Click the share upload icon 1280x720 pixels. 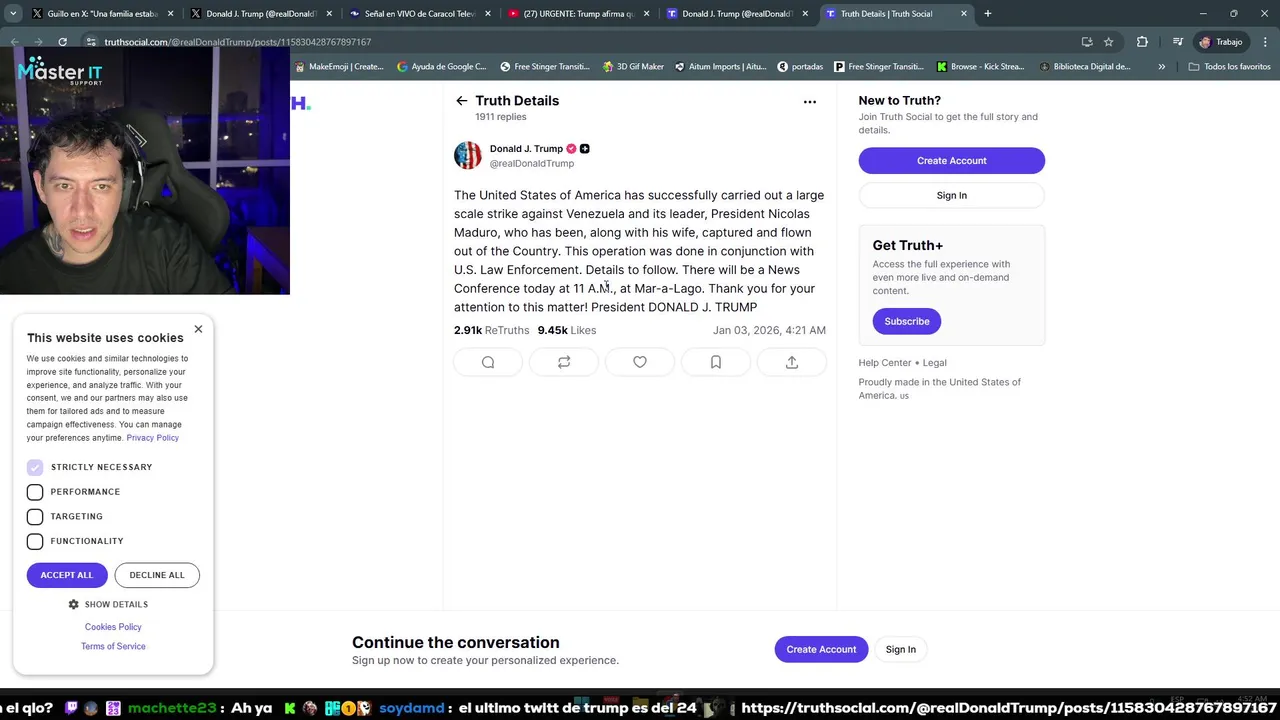click(792, 362)
